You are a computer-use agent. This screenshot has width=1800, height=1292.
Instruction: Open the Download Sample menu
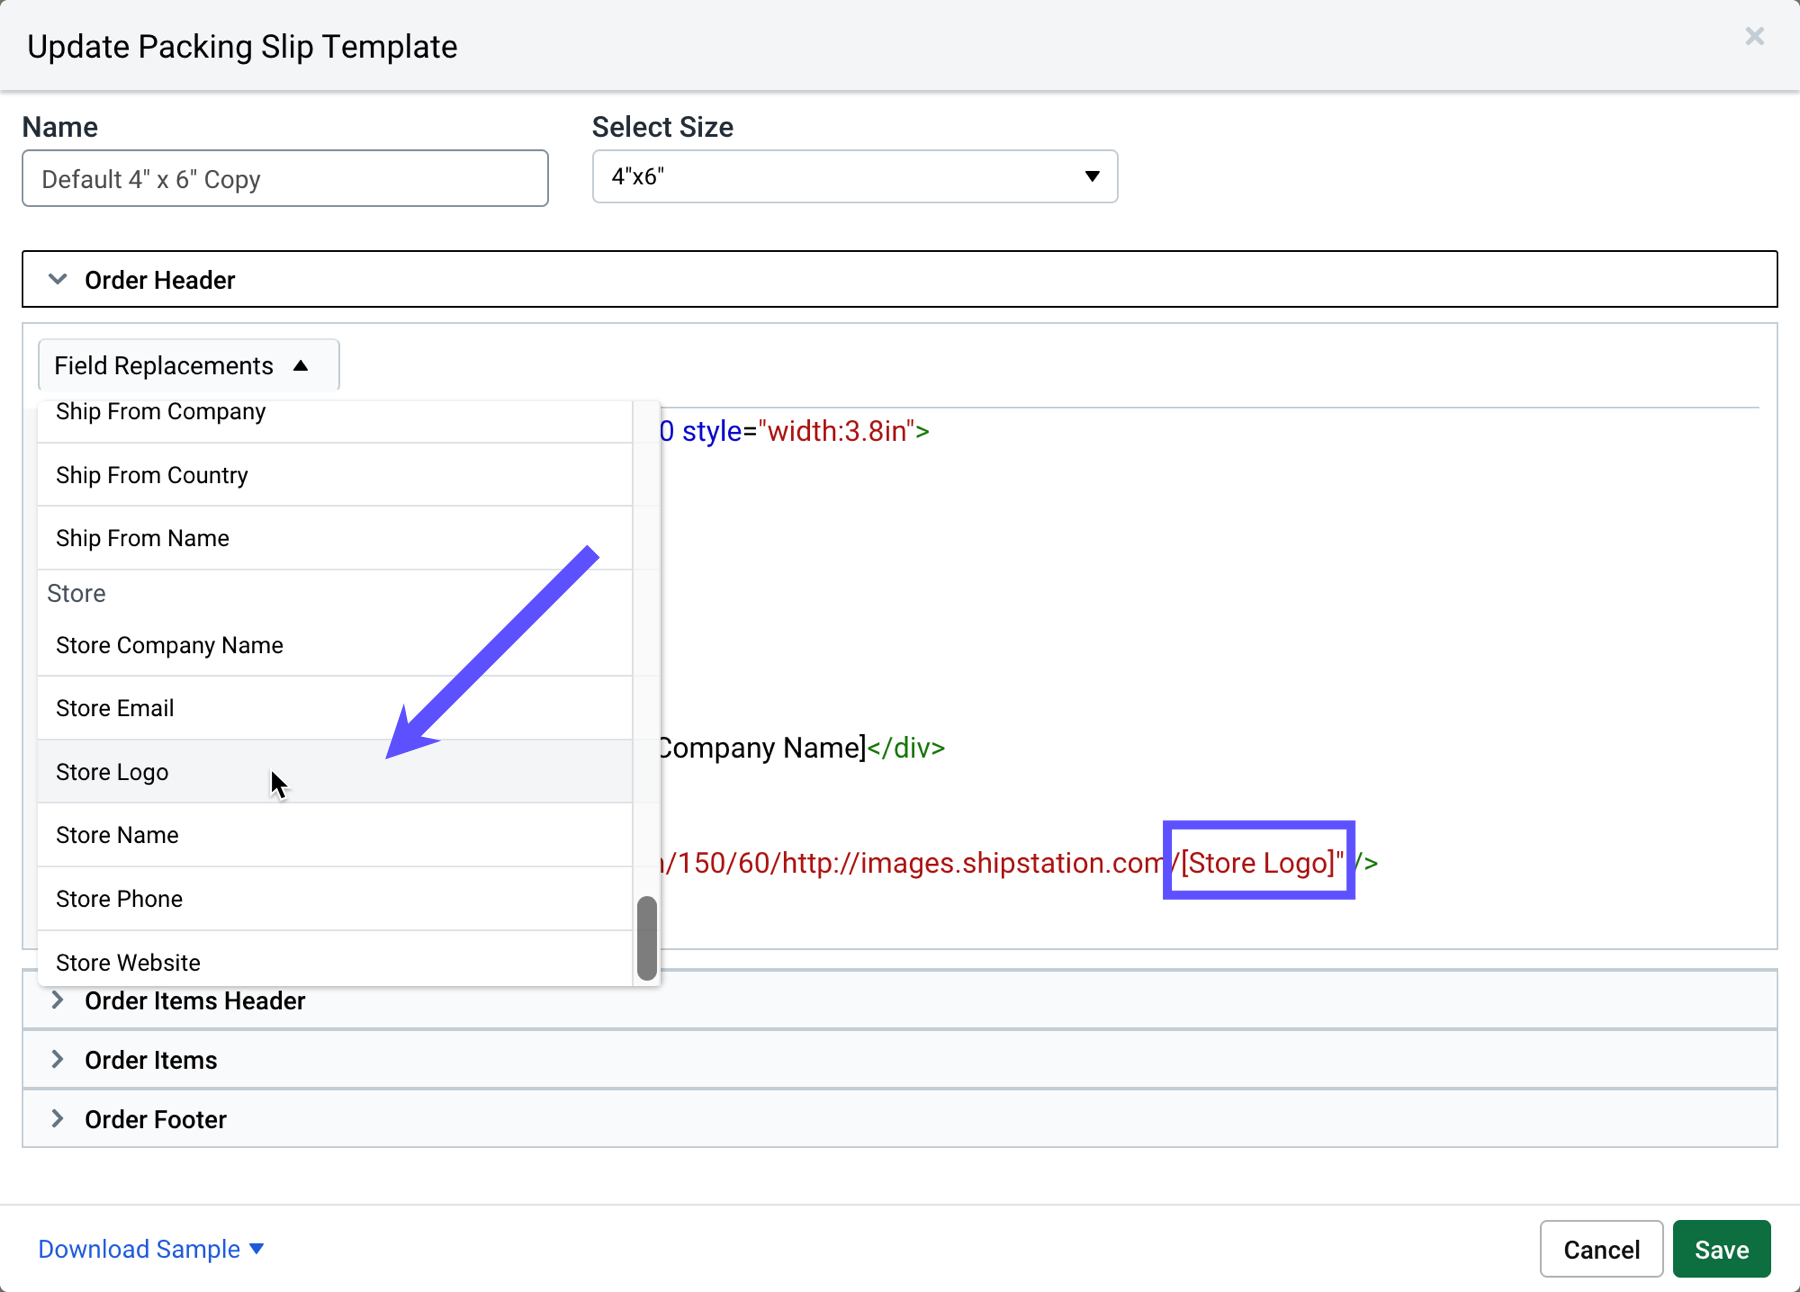pos(151,1249)
